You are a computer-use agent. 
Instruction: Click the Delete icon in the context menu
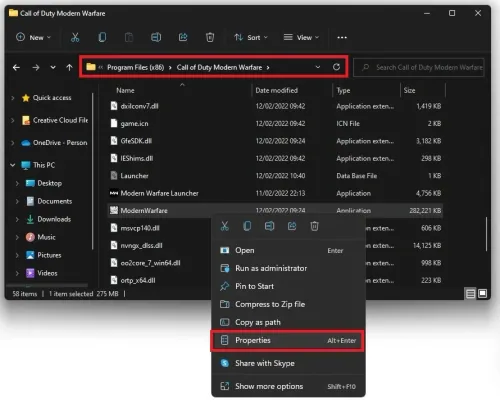click(314, 226)
